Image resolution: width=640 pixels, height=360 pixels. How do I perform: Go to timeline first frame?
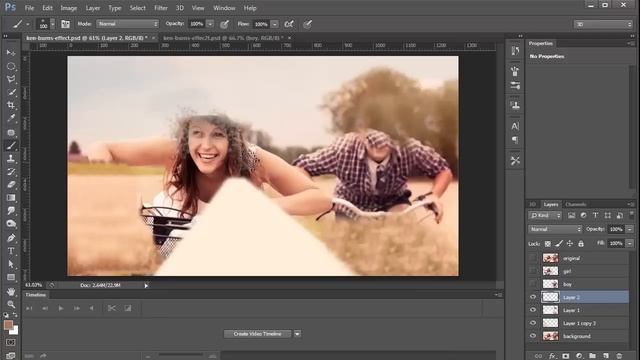click(29, 309)
